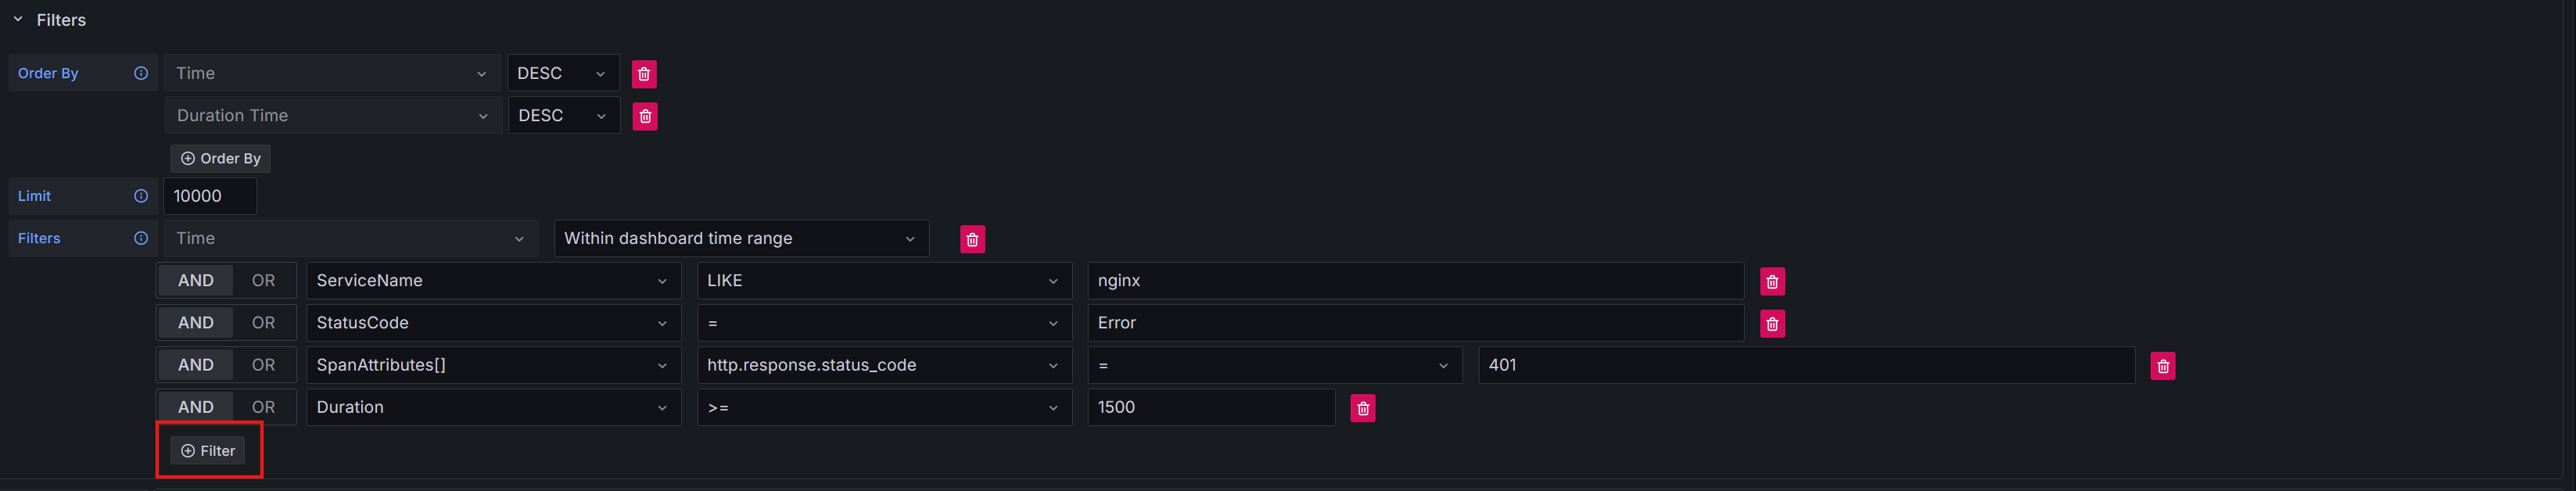2576x491 pixels.
Task: Open the LIKE operator dropdown
Action: tap(883, 281)
